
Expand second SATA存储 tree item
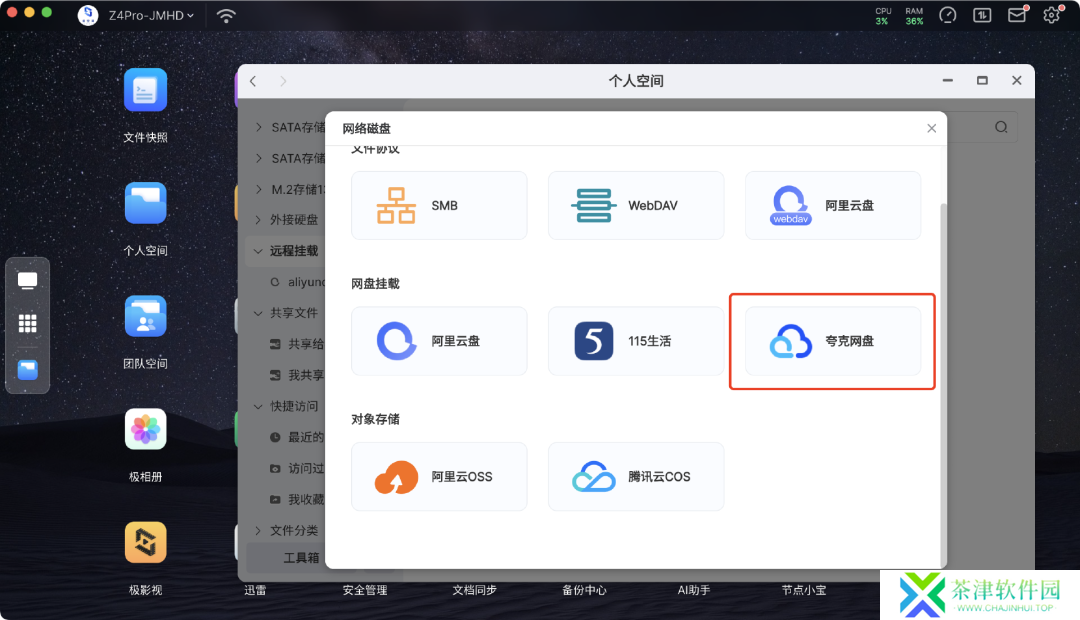pyautogui.click(x=258, y=158)
